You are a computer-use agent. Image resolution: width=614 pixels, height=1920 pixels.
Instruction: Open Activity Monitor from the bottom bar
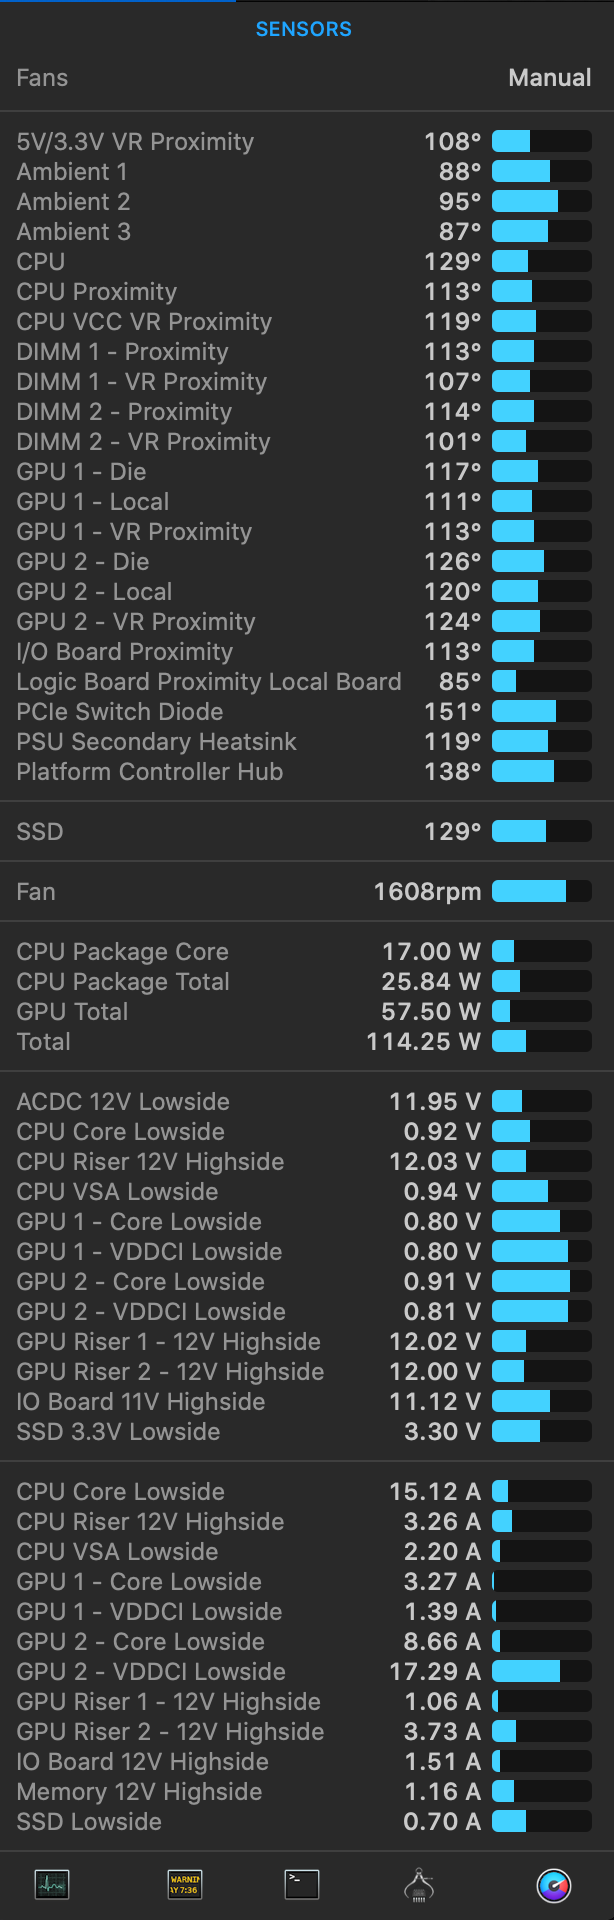[52, 1885]
